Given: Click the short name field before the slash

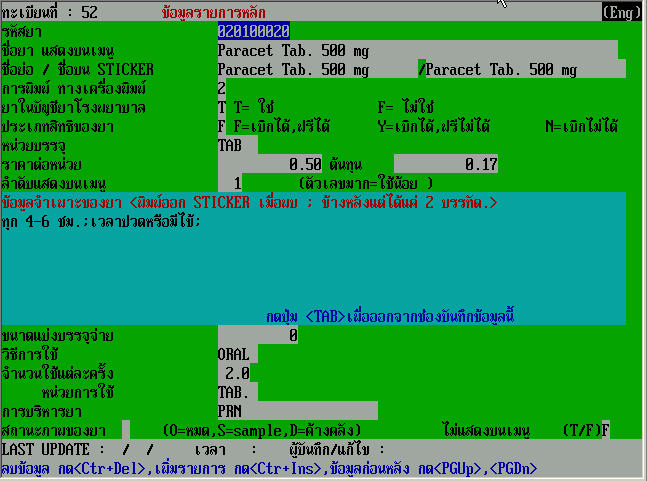Looking at the screenshot, I should pos(316,70).
